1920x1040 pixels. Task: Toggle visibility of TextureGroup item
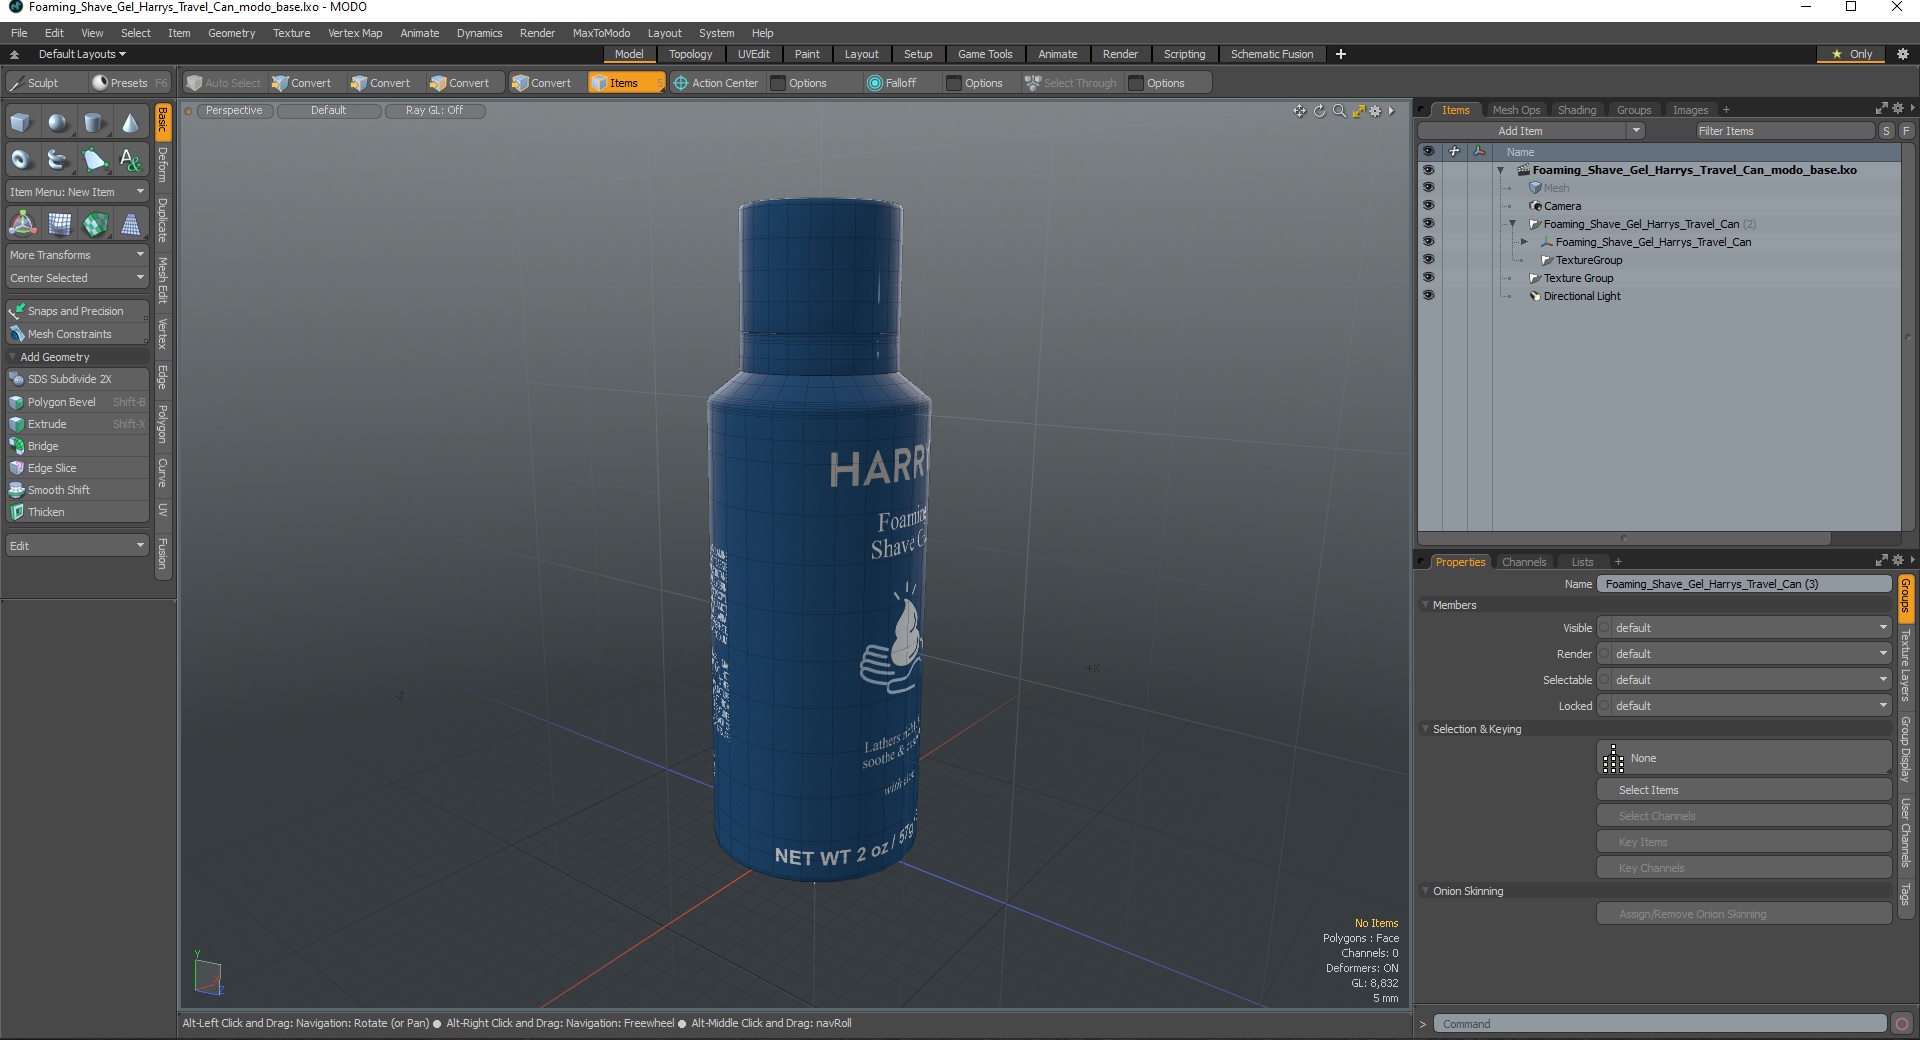click(1428, 260)
